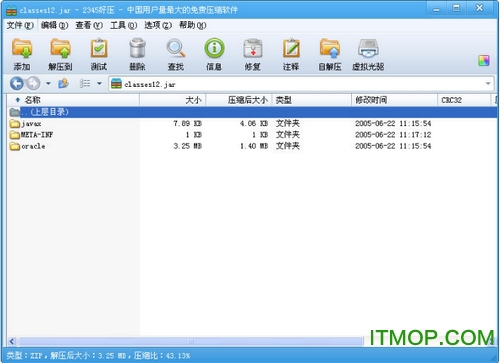Go up one folder level icon
The image size is (500, 363).
(x=63, y=83)
